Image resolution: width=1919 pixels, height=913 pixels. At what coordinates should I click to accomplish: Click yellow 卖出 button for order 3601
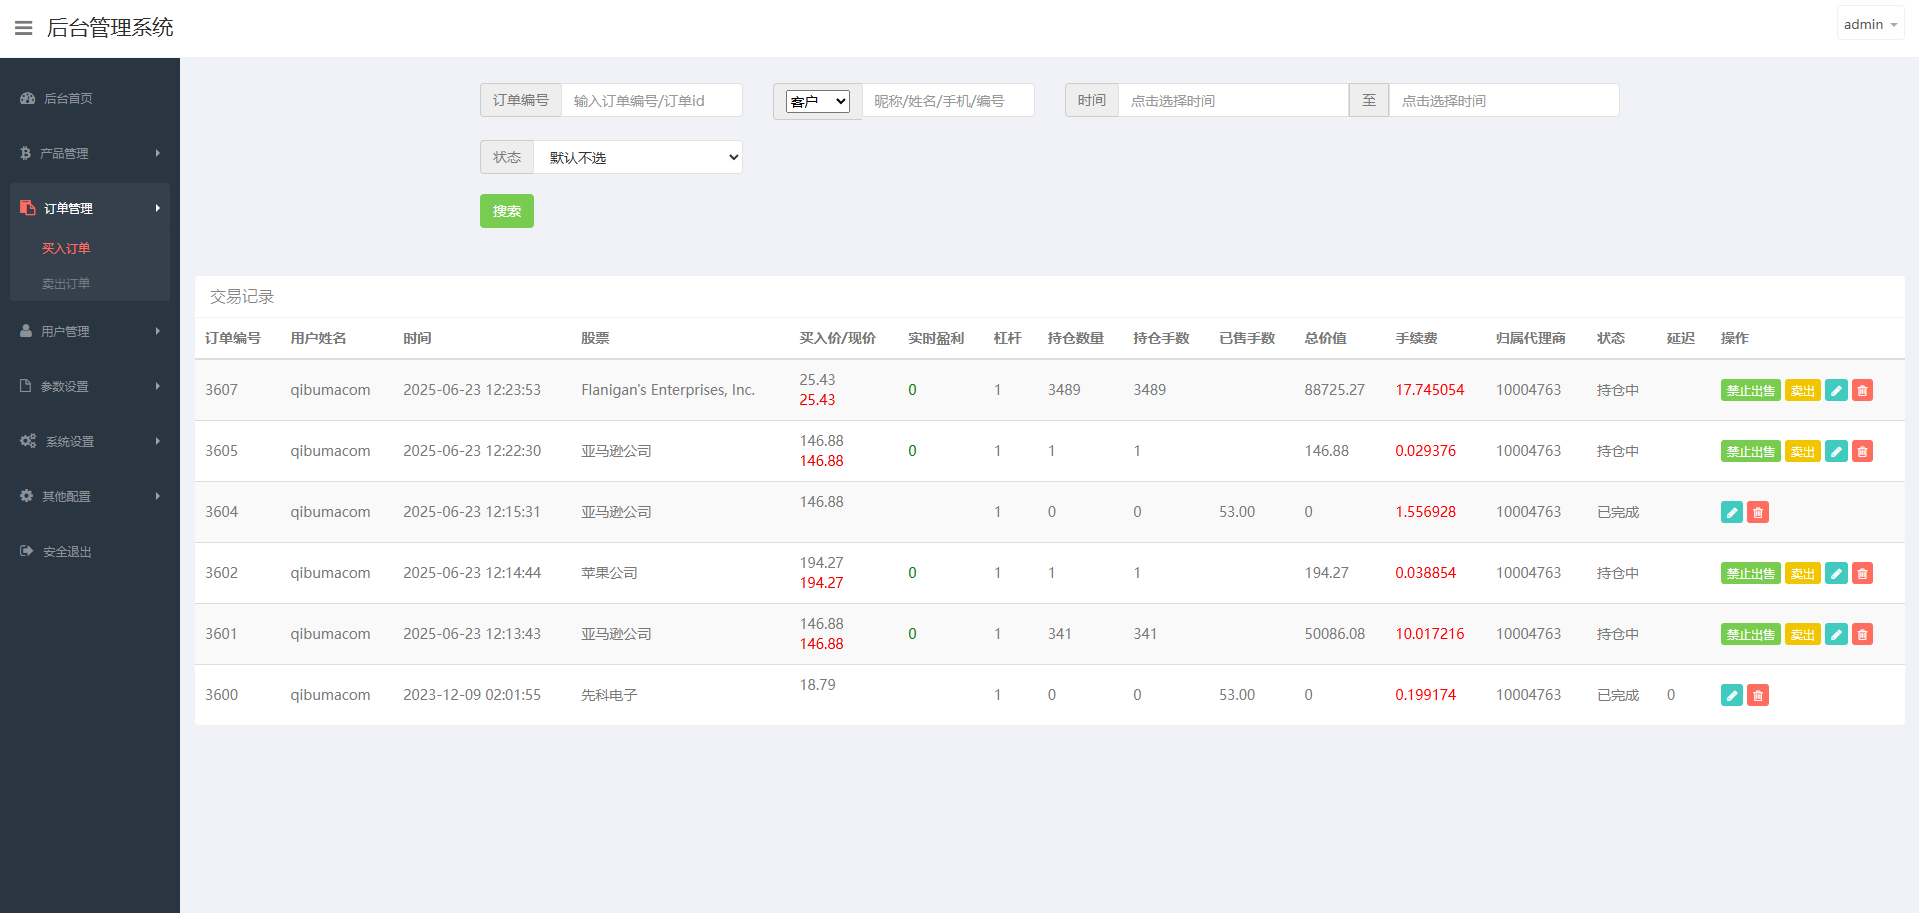pos(1802,635)
